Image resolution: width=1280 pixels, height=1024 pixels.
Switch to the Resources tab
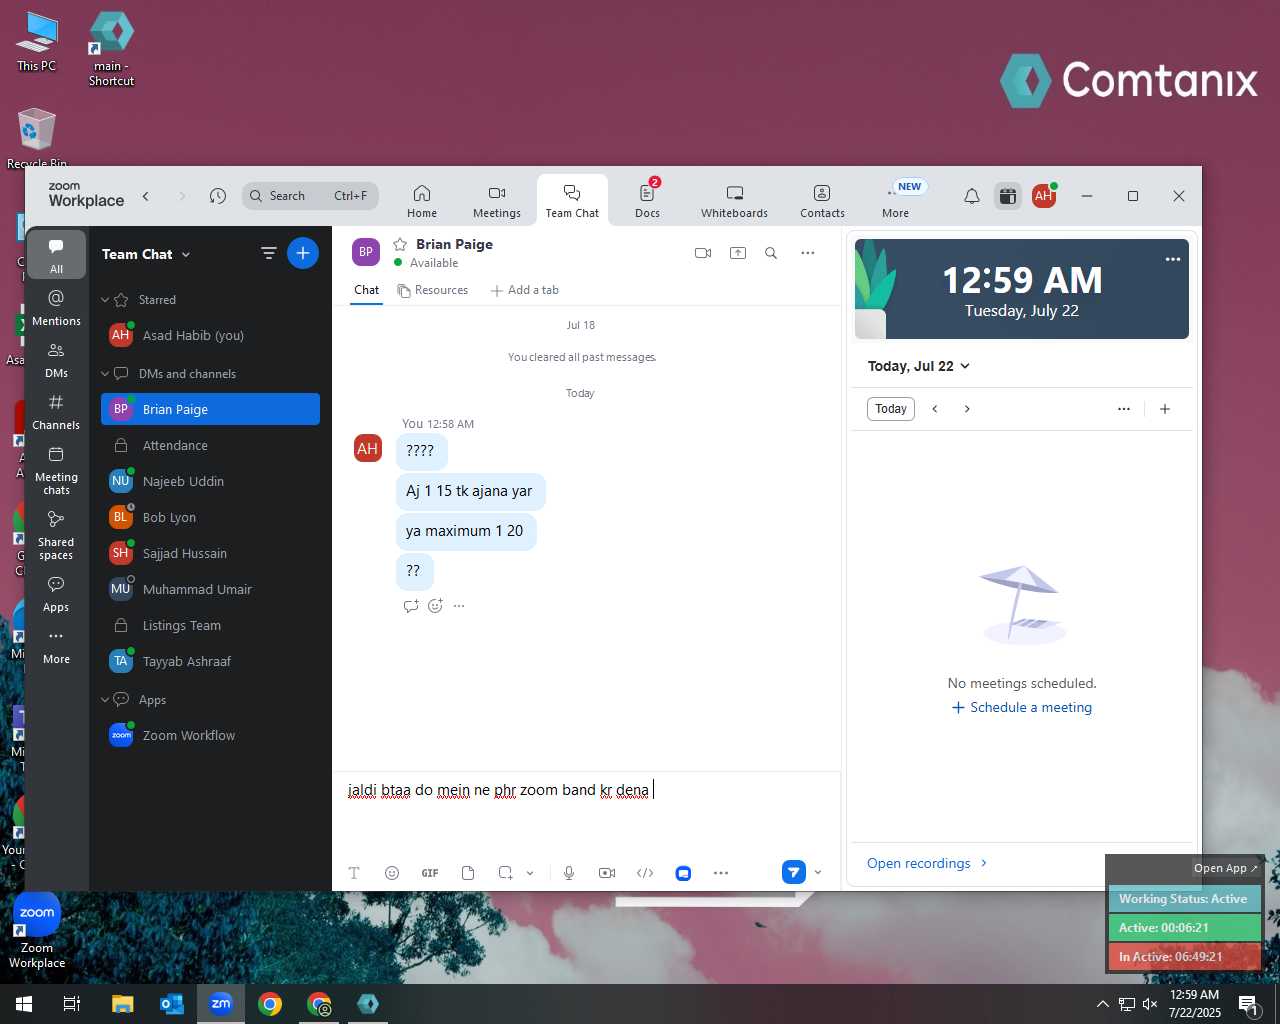(433, 290)
